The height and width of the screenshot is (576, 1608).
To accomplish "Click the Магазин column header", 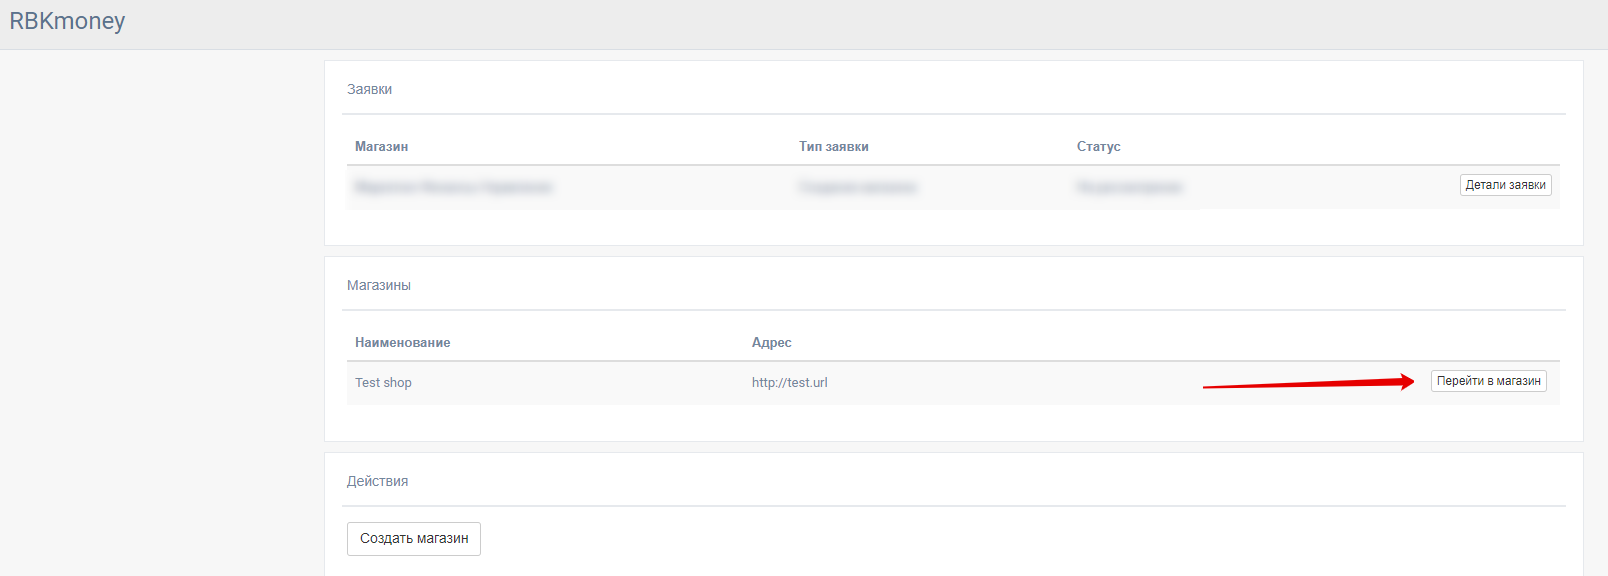I will pyautogui.click(x=381, y=146).
